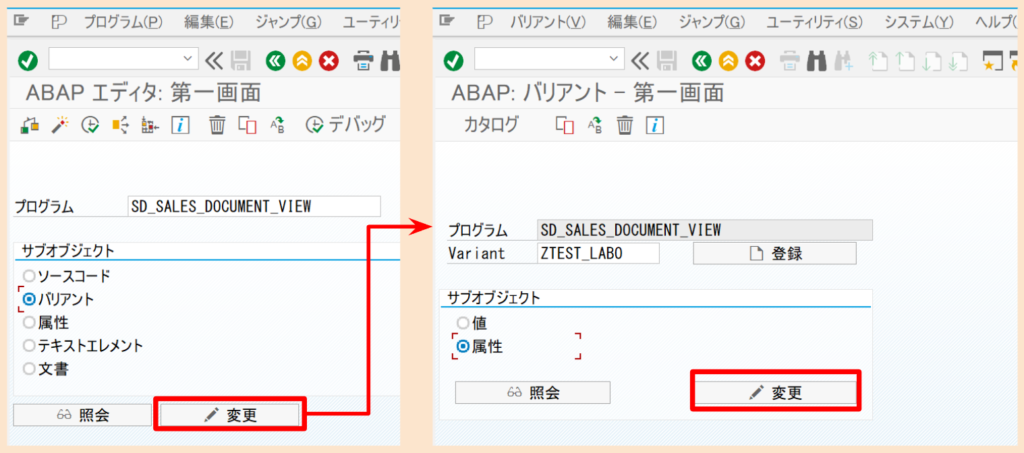The height and width of the screenshot is (453, 1024).
Task: Click green Enter checkmark in Variant window
Action: click(453, 61)
